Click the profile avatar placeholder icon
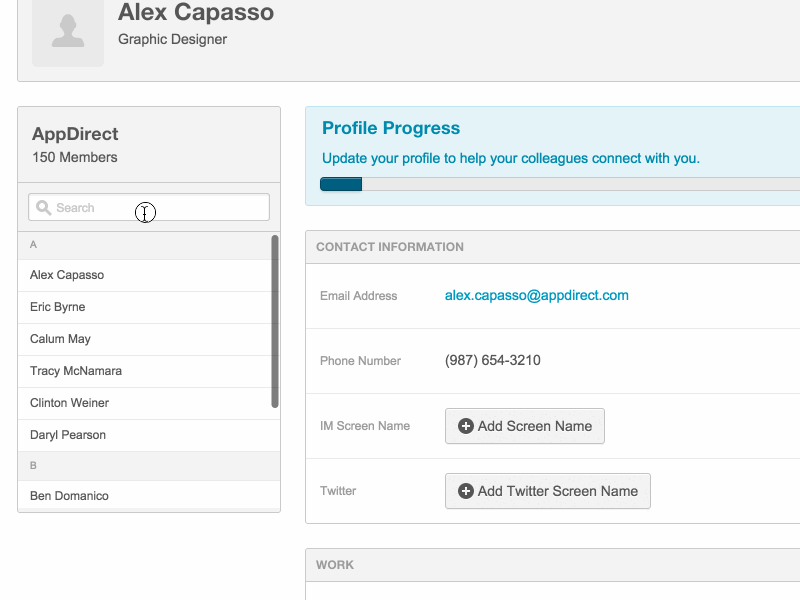 click(x=68, y=32)
